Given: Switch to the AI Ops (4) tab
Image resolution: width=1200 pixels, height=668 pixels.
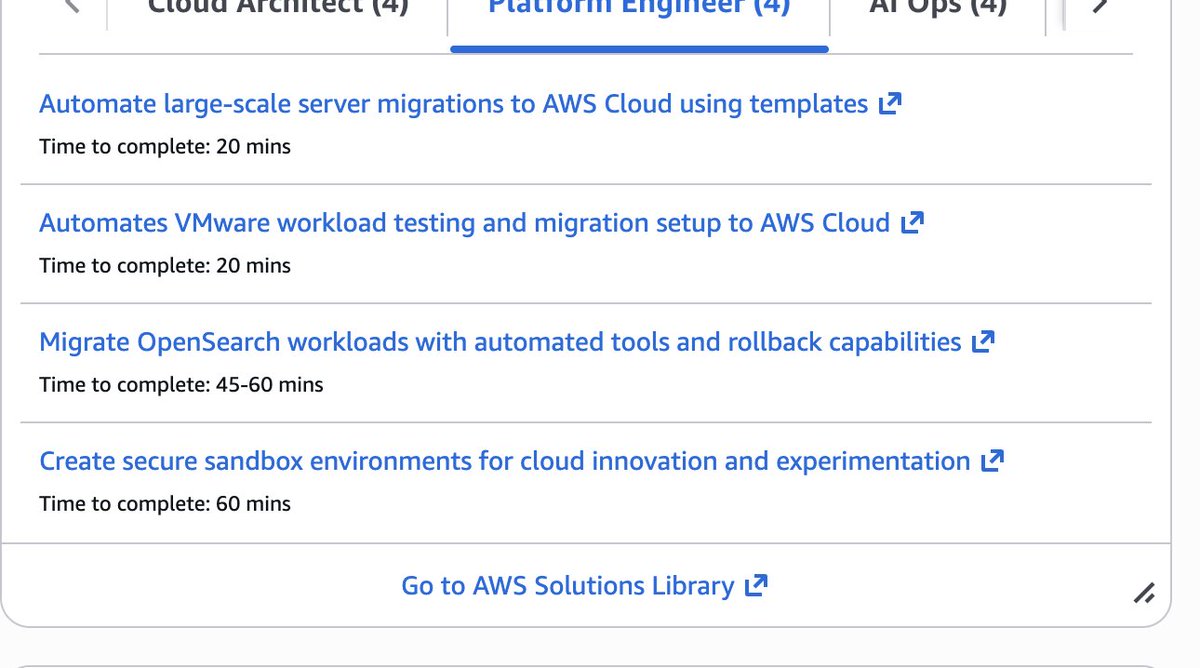Looking at the screenshot, I should (x=938, y=8).
